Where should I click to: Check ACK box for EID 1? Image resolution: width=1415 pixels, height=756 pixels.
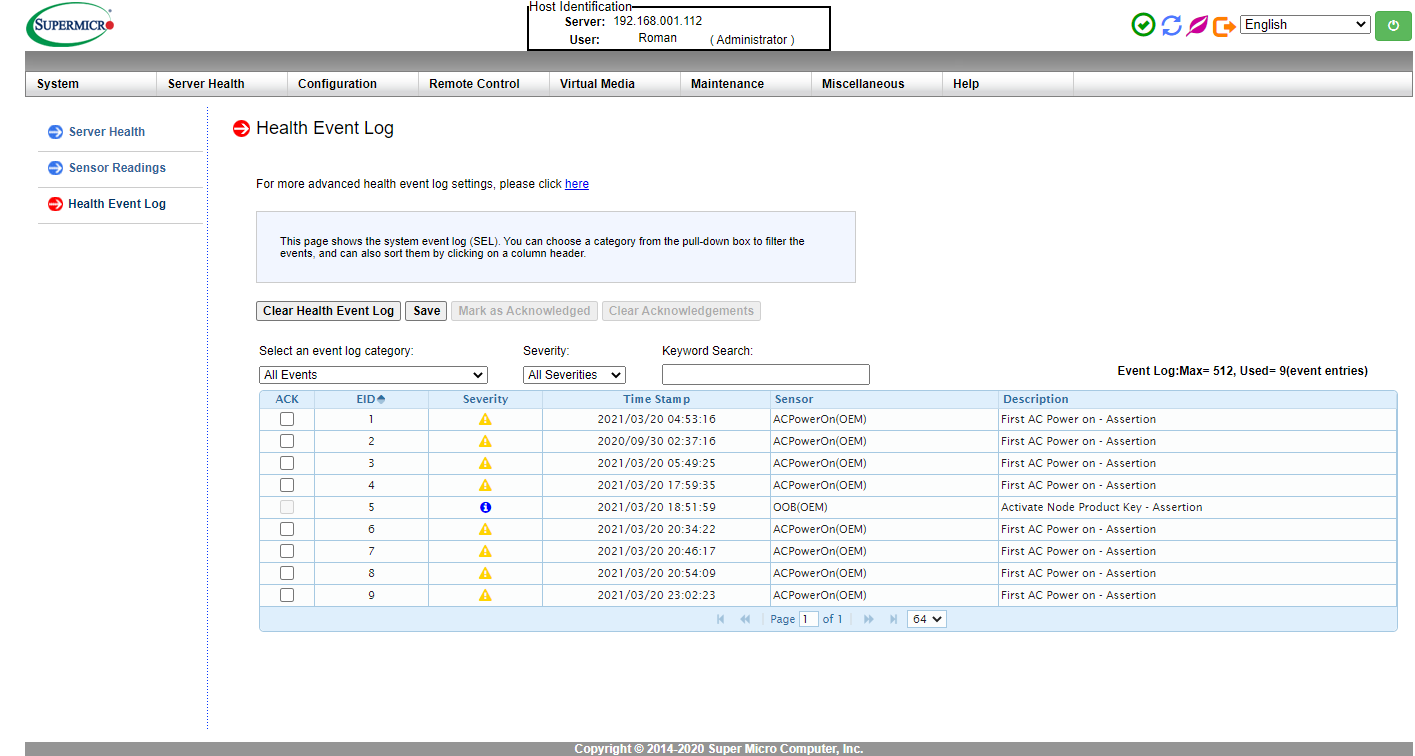click(287, 419)
